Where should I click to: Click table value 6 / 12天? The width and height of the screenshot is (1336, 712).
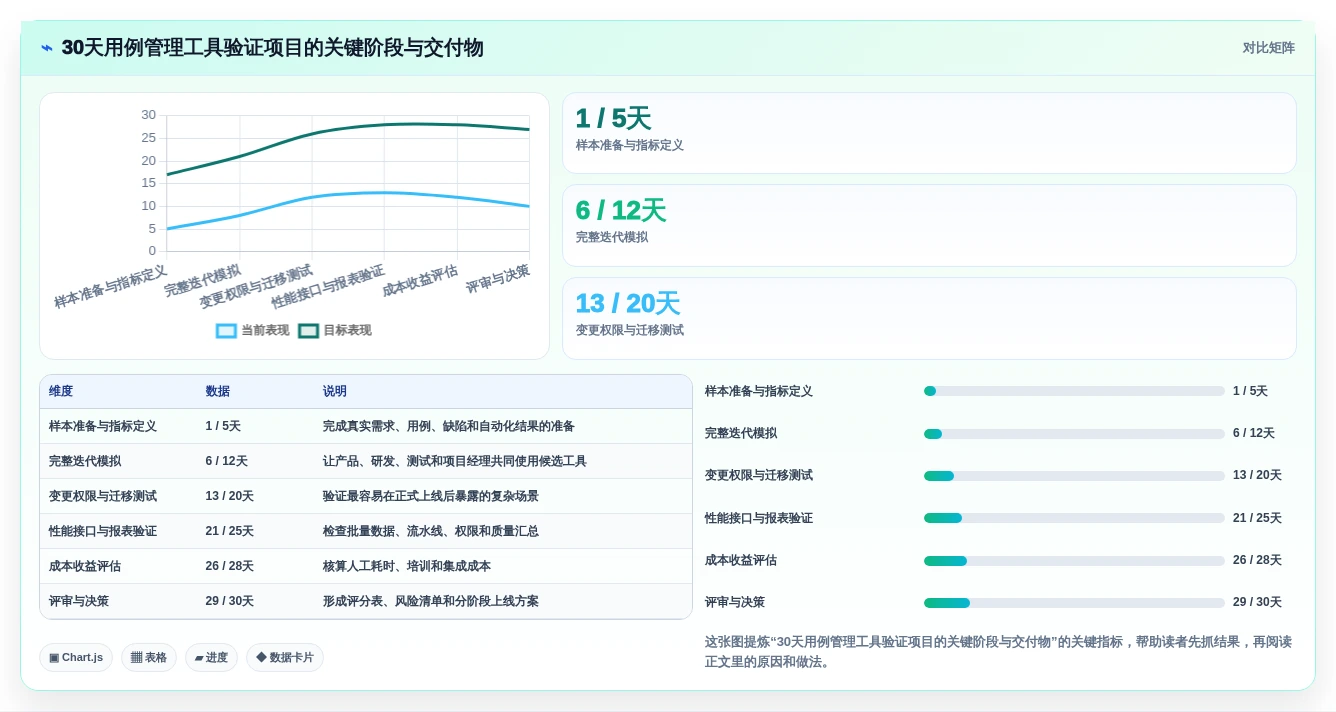pos(226,461)
